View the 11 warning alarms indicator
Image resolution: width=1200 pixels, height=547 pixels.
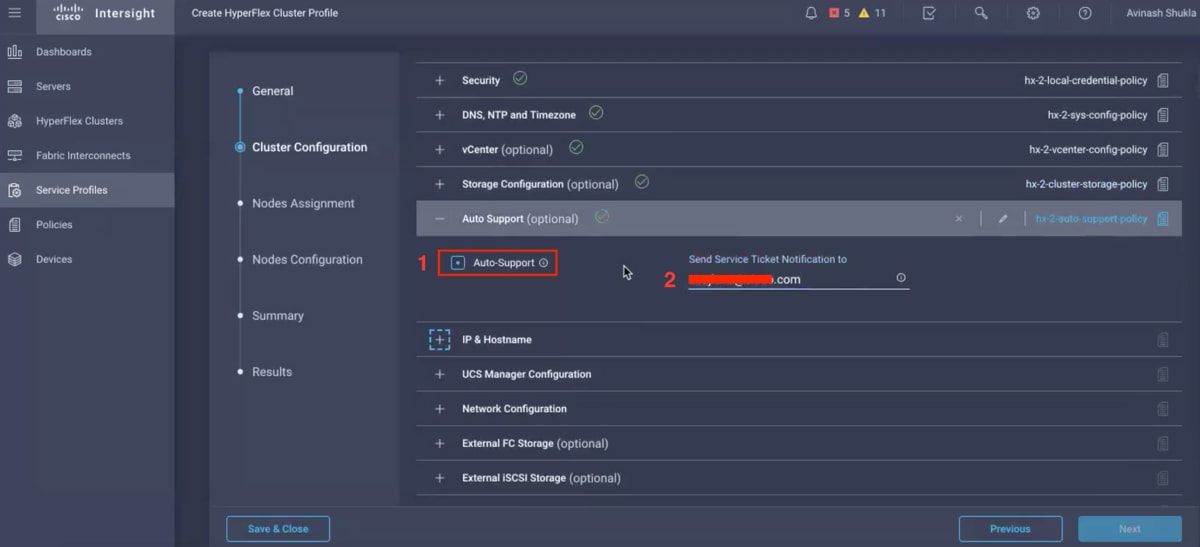pos(872,13)
